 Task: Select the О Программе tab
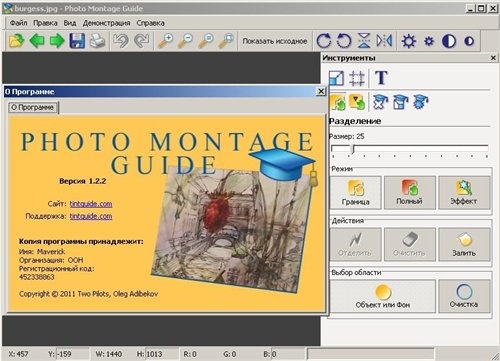click(x=33, y=107)
